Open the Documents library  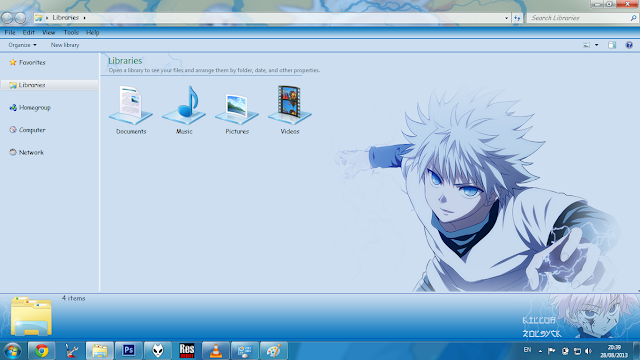tap(131, 109)
